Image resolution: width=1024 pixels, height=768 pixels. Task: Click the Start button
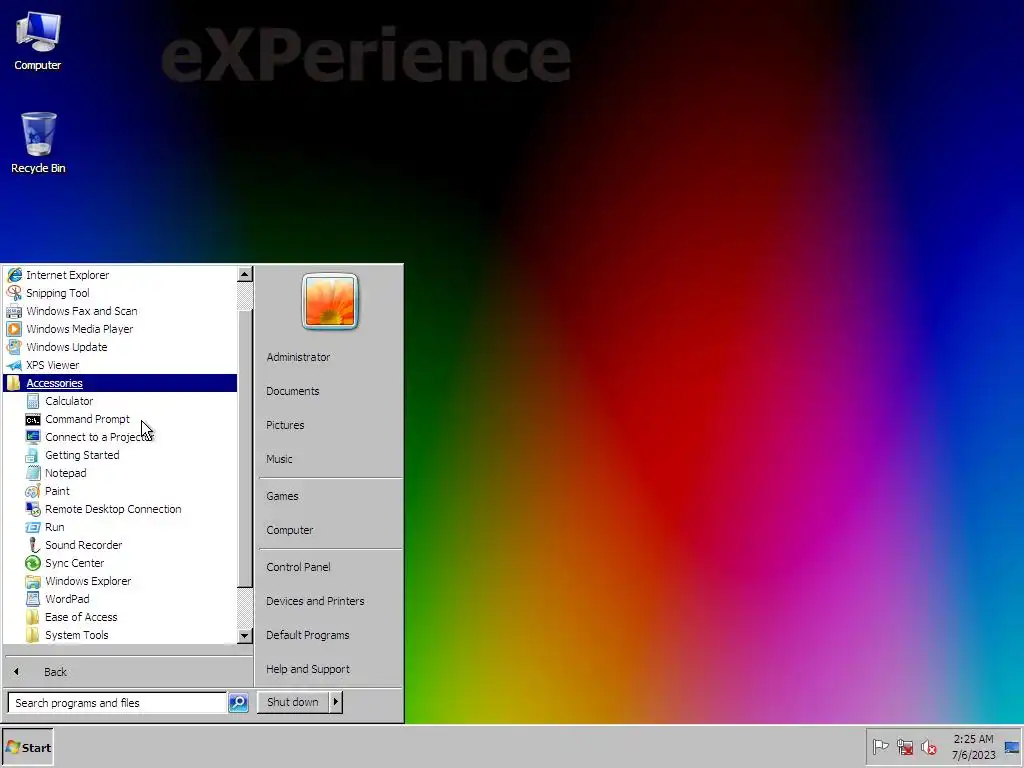[x=28, y=747]
